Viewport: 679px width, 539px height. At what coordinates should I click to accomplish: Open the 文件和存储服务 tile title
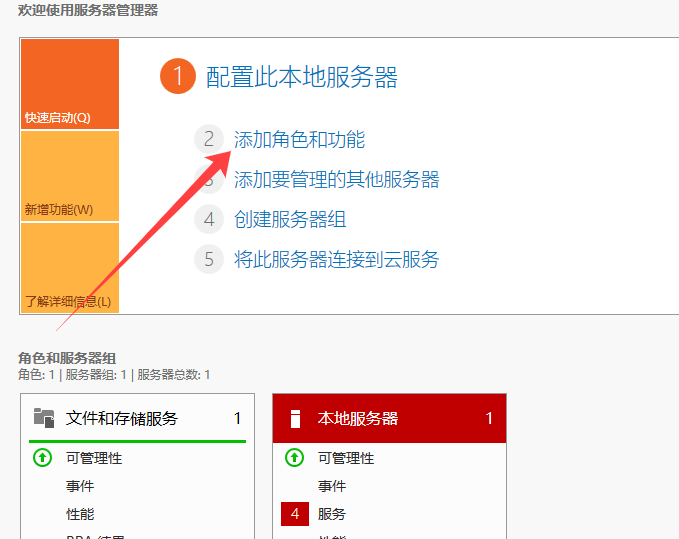121,418
